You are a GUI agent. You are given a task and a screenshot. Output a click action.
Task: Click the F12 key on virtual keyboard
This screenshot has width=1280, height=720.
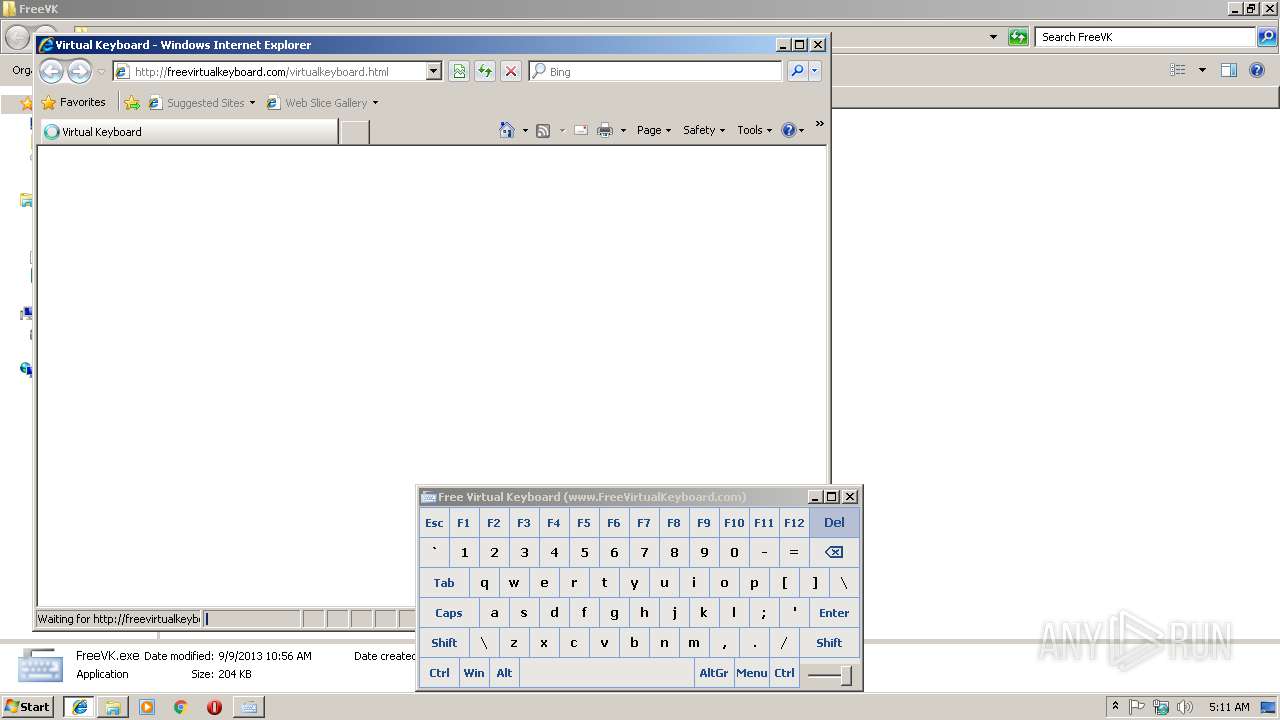pyautogui.click(x=794, y=522)
